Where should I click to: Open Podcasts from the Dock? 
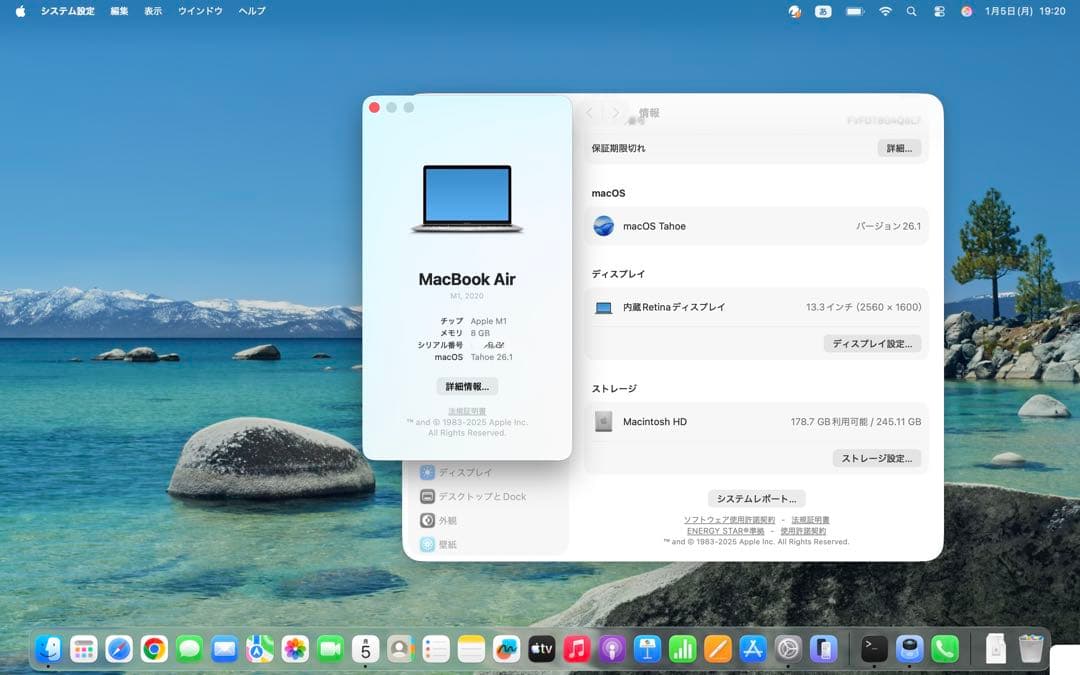click(612, 649)
